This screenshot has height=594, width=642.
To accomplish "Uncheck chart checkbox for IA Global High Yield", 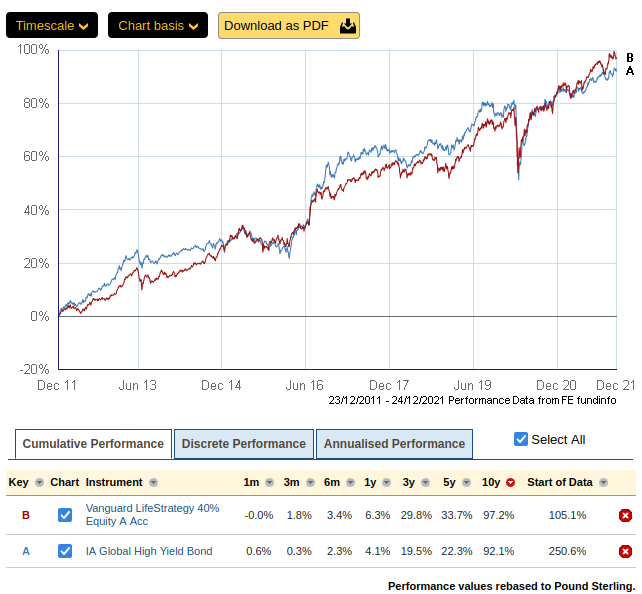I will pos(65,551).
